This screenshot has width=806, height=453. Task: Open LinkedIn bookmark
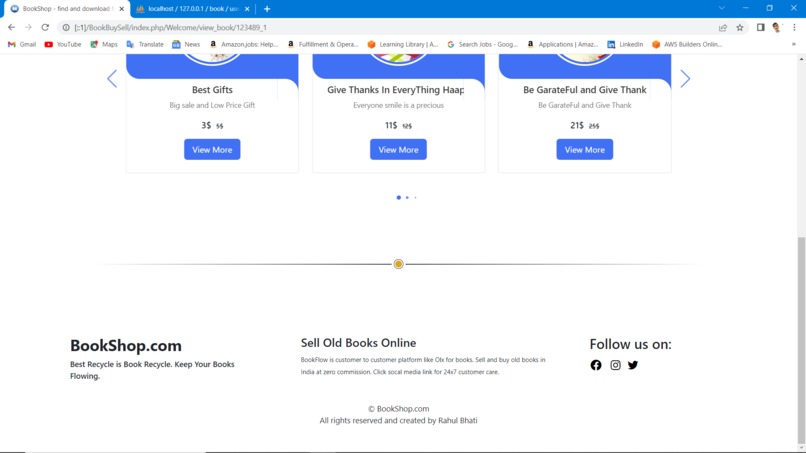click(625, 44)
